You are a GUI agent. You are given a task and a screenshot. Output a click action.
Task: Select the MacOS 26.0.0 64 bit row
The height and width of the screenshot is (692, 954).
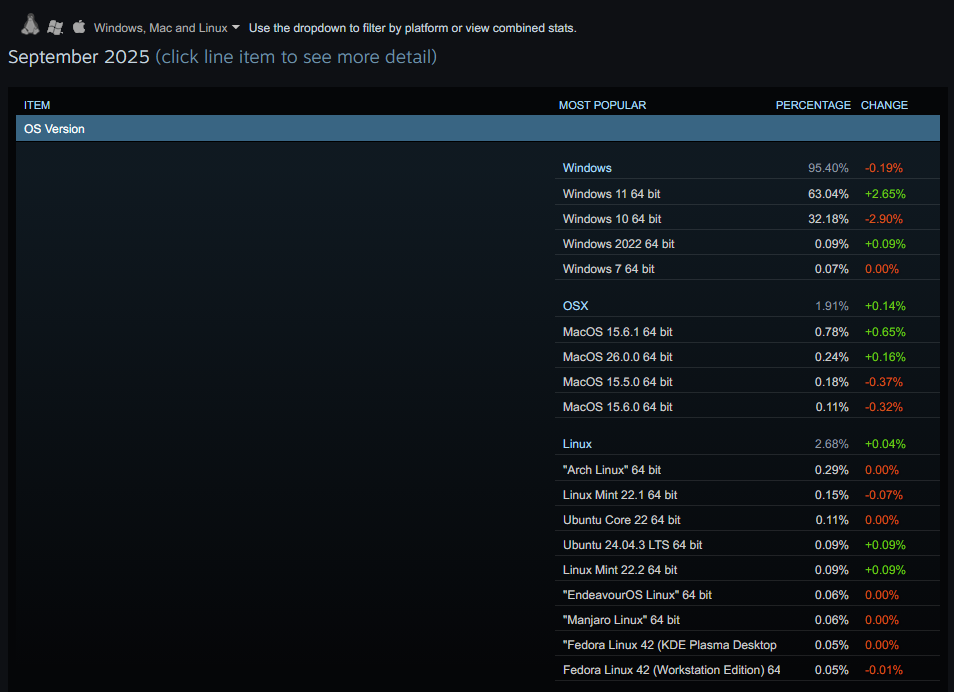pos(747,357)
